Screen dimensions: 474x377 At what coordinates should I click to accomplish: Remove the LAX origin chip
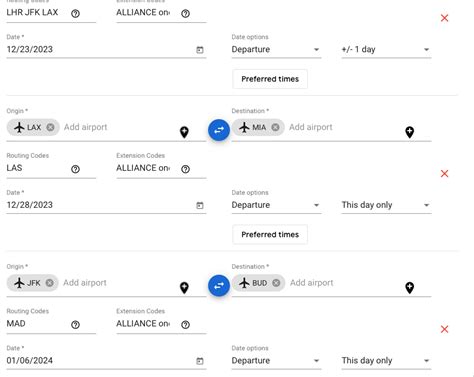(50, 127)
